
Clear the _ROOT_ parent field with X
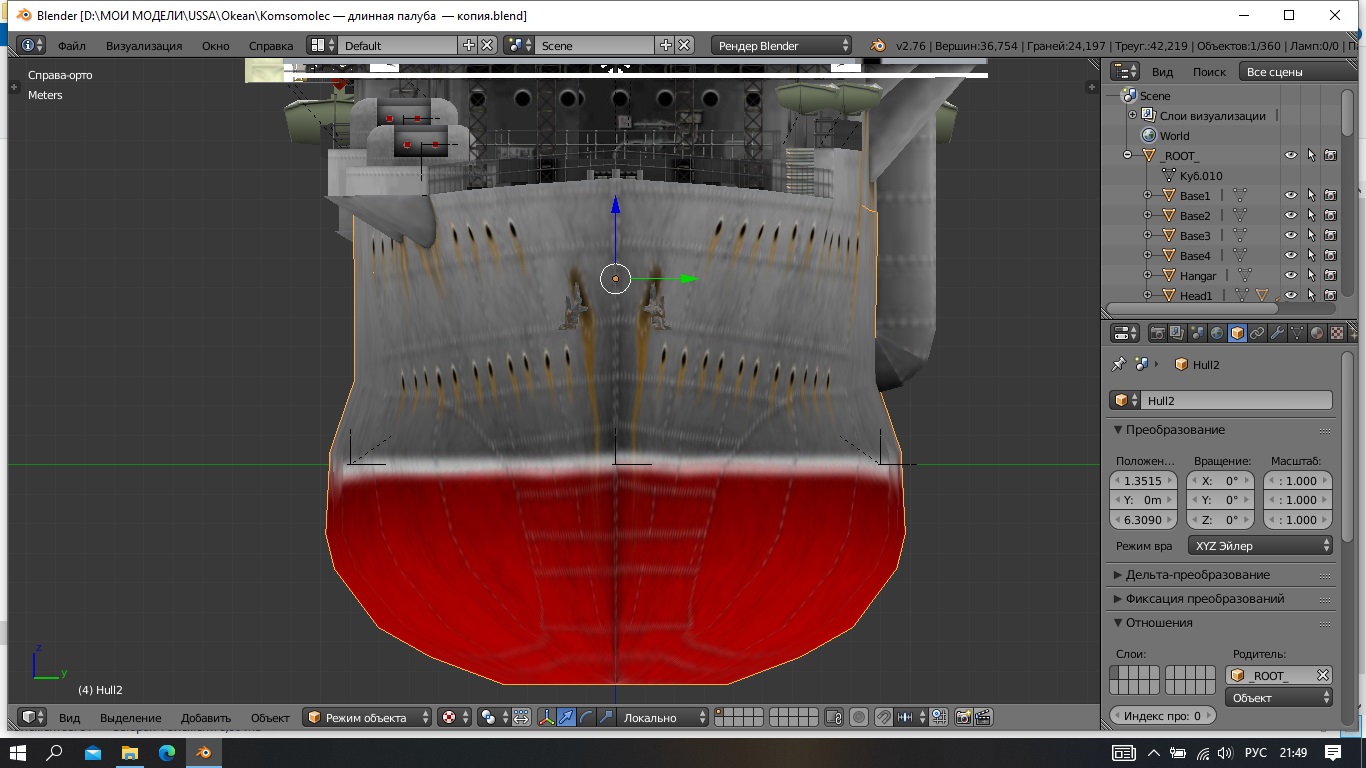click(1322, 676)
